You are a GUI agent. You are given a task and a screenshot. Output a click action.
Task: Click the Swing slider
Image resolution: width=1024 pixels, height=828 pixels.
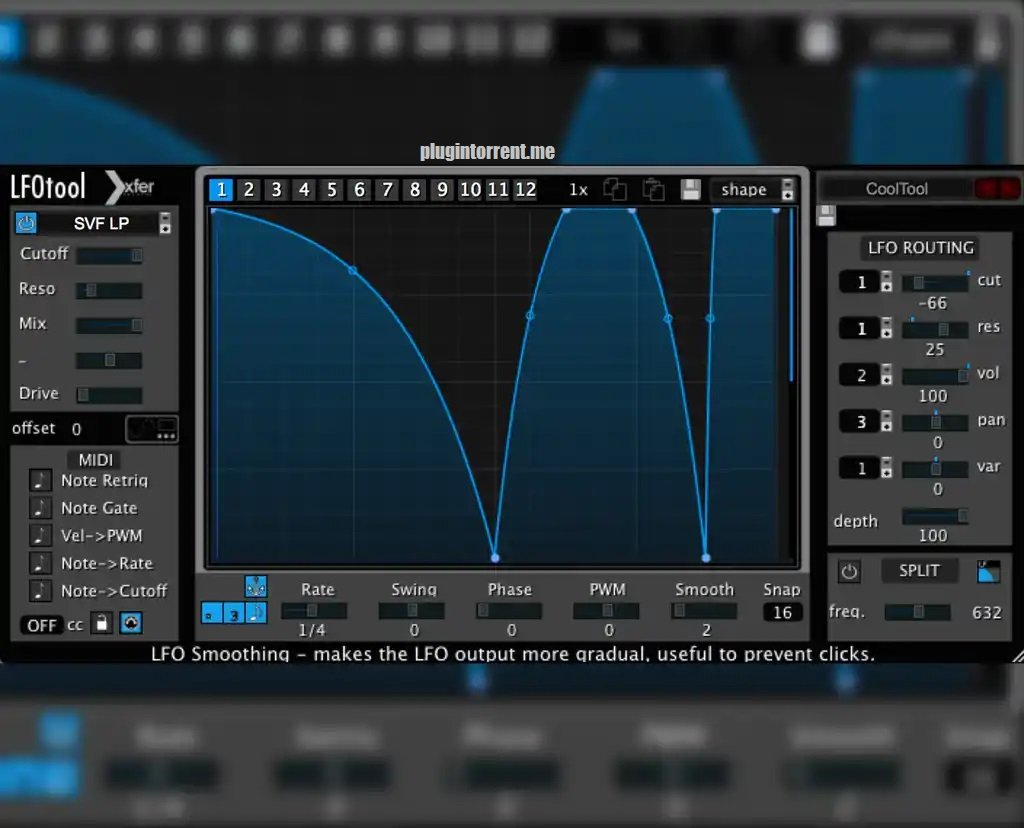pos(411,611)
